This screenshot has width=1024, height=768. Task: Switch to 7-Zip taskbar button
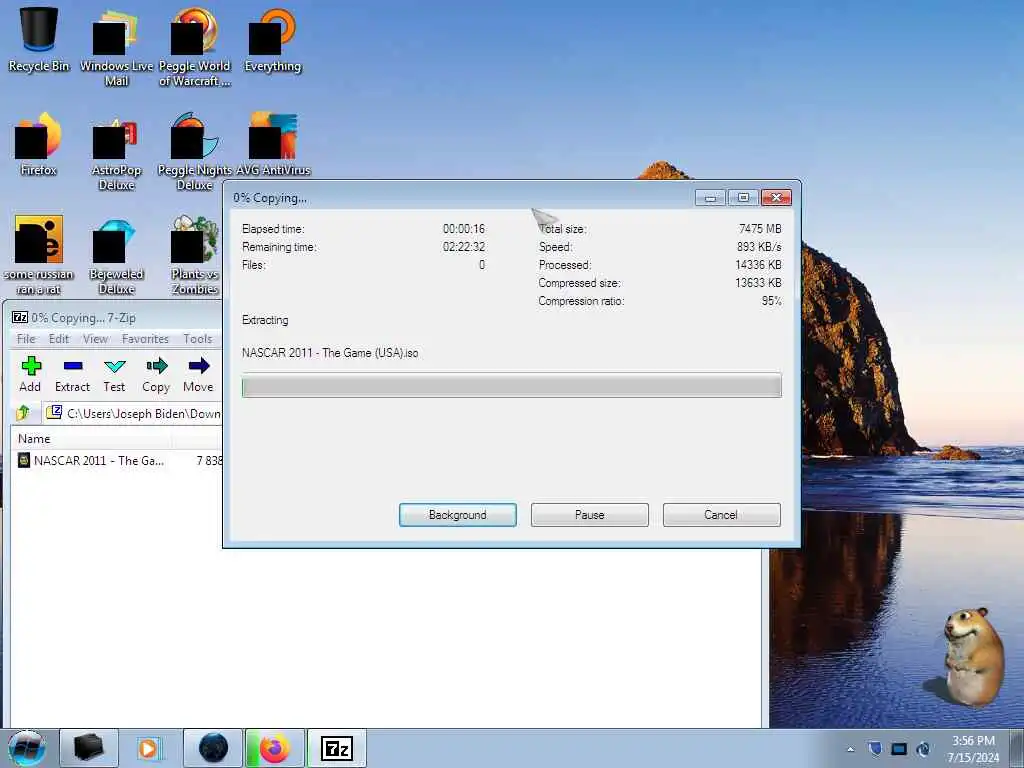337,748
